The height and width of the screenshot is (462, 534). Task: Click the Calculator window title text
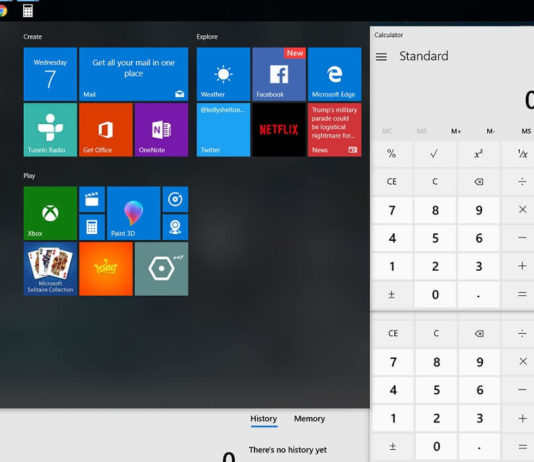click(x=389, y=35)
